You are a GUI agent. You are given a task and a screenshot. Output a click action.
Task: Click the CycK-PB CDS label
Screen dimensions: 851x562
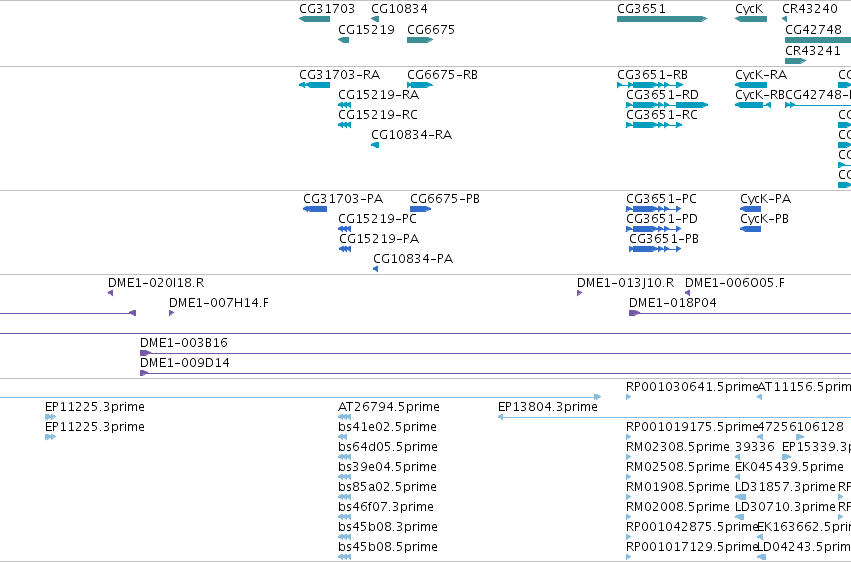tap(764, 219)
